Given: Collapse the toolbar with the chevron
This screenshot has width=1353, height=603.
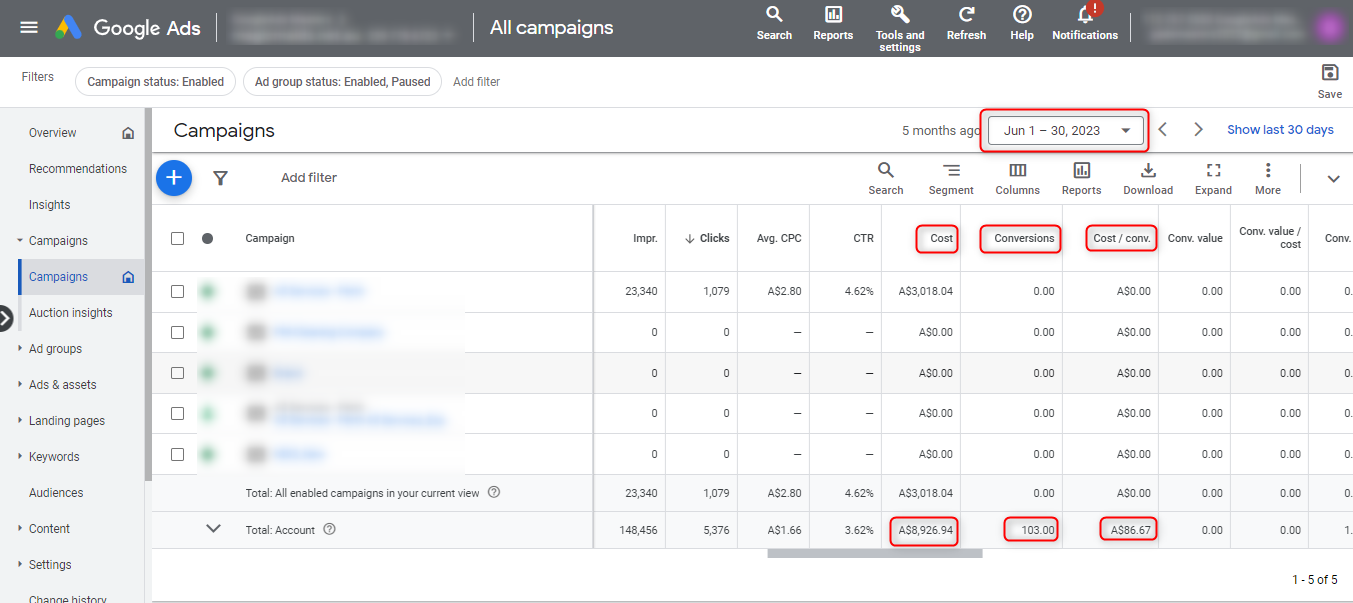Looking at the screenshot, I should tap(1333, 179).
